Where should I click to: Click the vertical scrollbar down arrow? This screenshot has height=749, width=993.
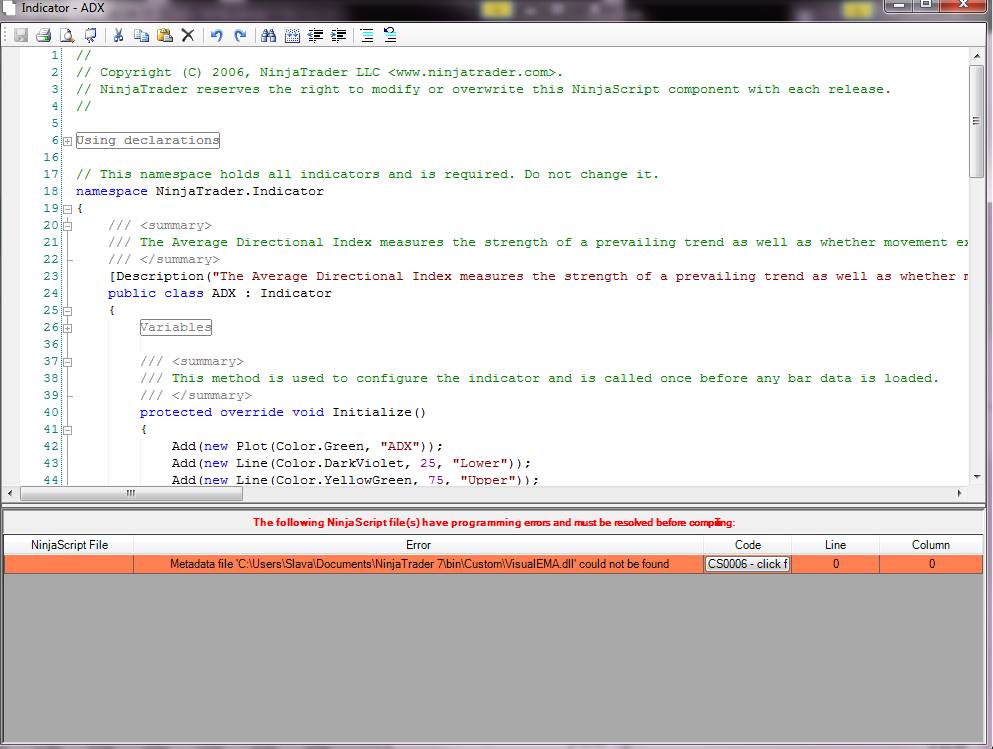tap(976, 477)
